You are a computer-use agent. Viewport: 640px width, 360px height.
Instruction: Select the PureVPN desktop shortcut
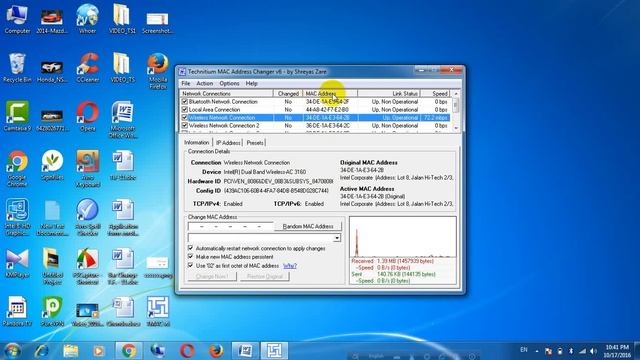tap(52, 311)
